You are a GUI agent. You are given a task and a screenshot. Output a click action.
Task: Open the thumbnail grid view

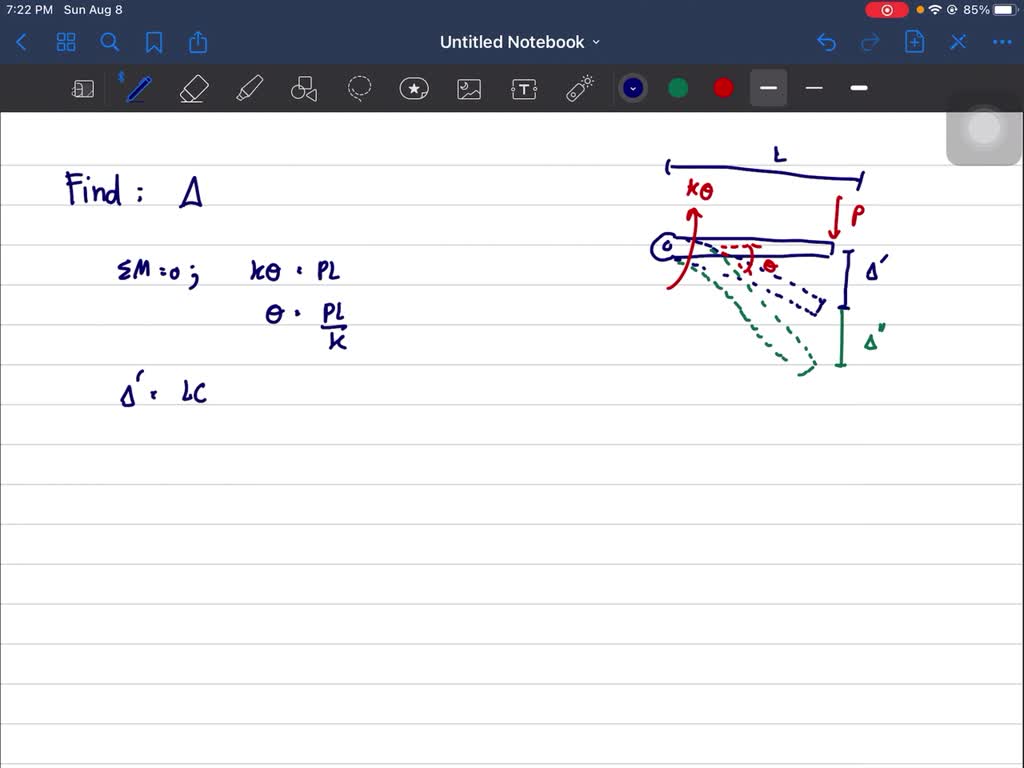click(66, 42)
